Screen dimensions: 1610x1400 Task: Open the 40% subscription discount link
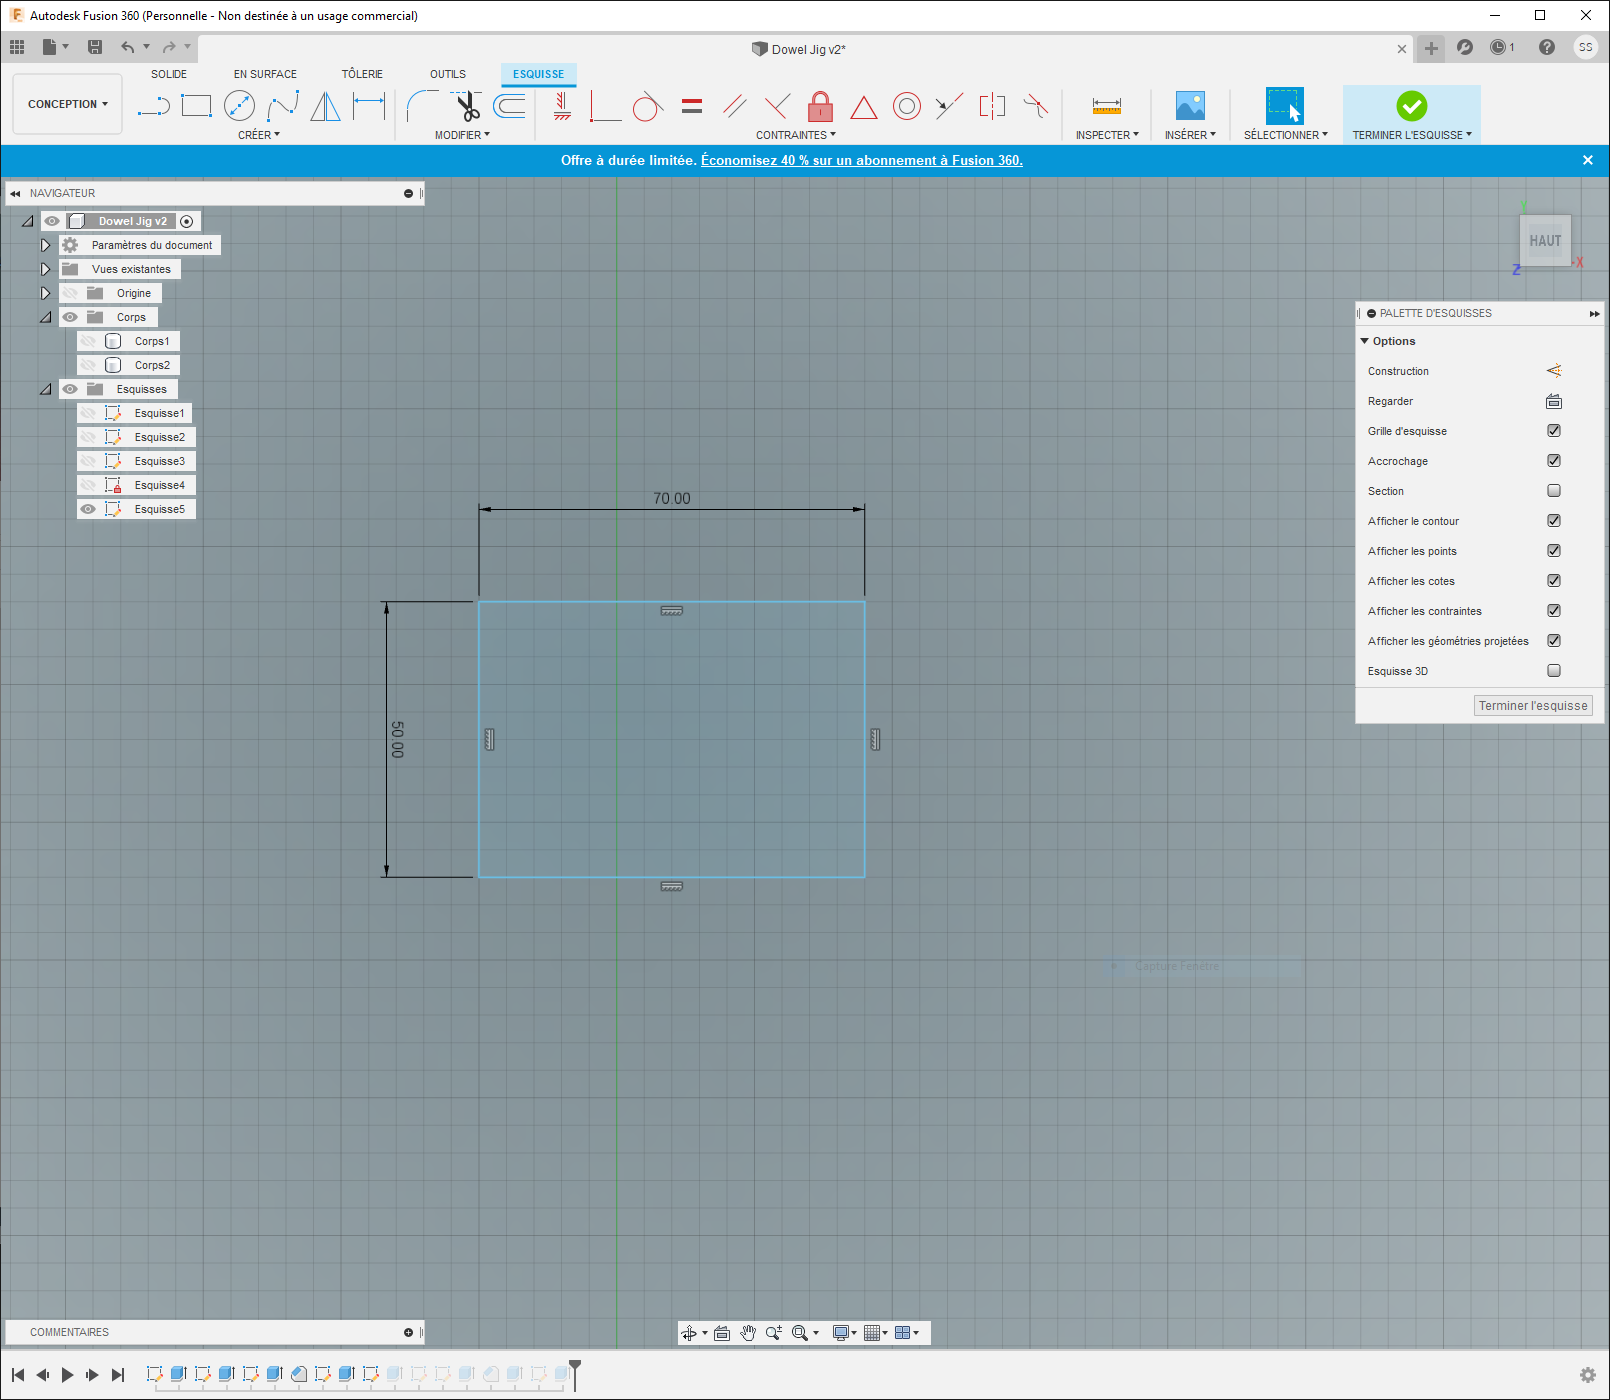861,160
